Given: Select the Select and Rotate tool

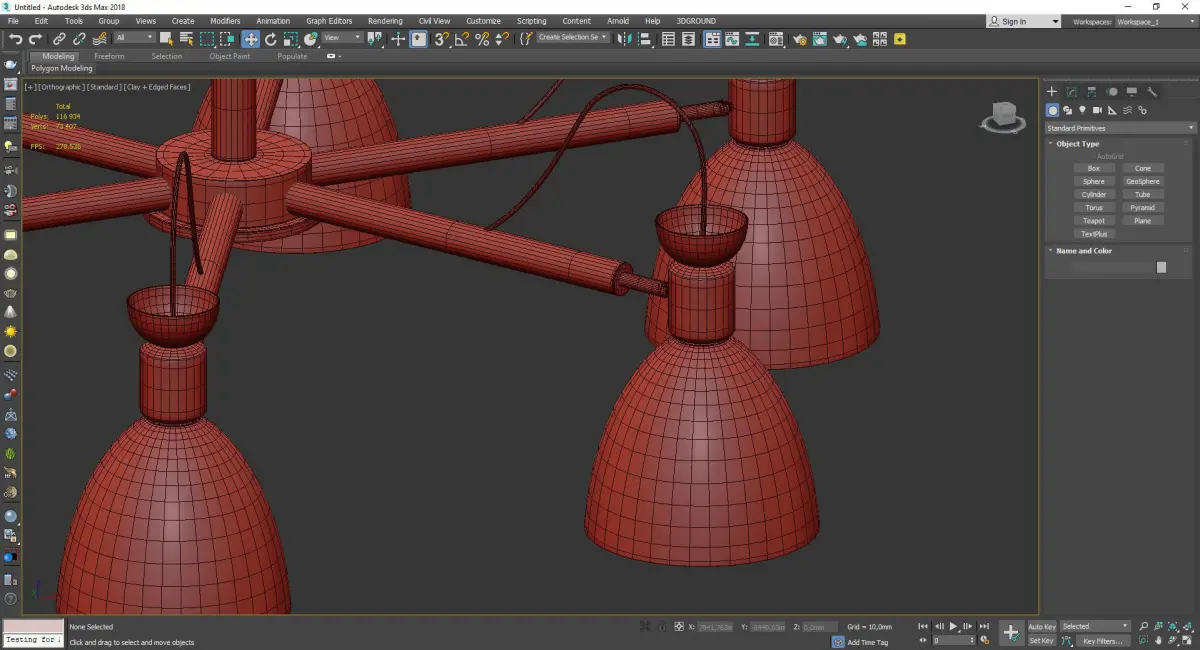Looking at the screenshot, I should pyautogui.click(x=270, y=39).
